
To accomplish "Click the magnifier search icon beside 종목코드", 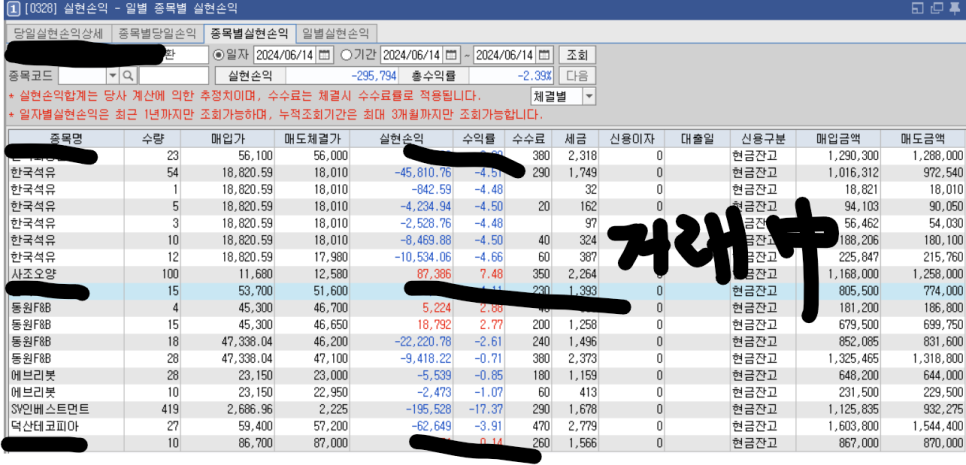I will [128, 76].
